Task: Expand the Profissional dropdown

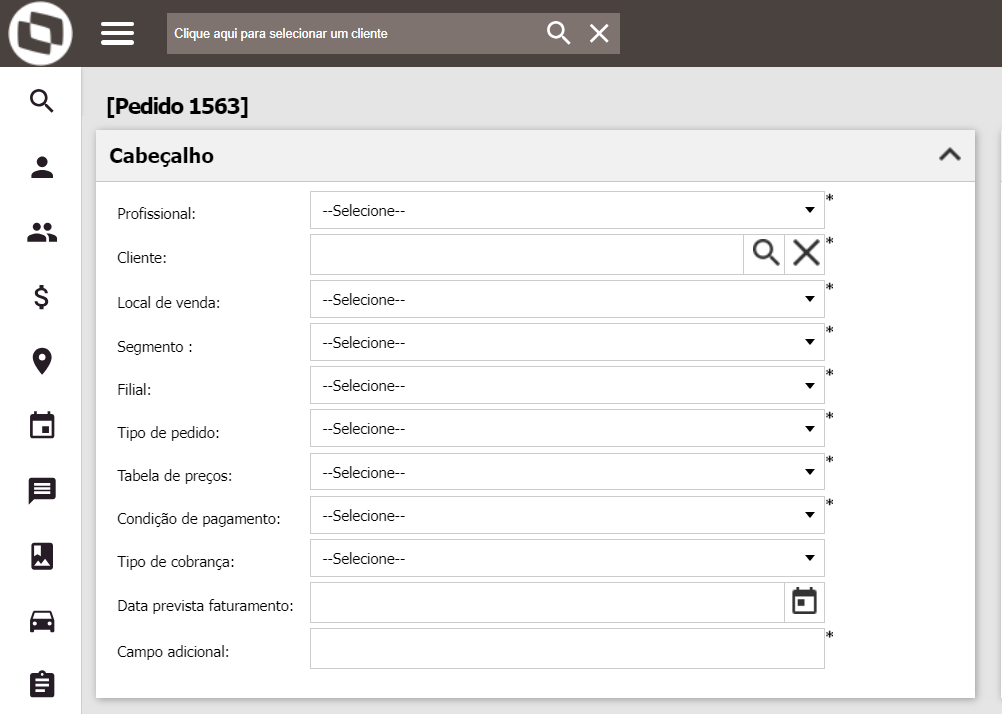Action: [567, 211]
